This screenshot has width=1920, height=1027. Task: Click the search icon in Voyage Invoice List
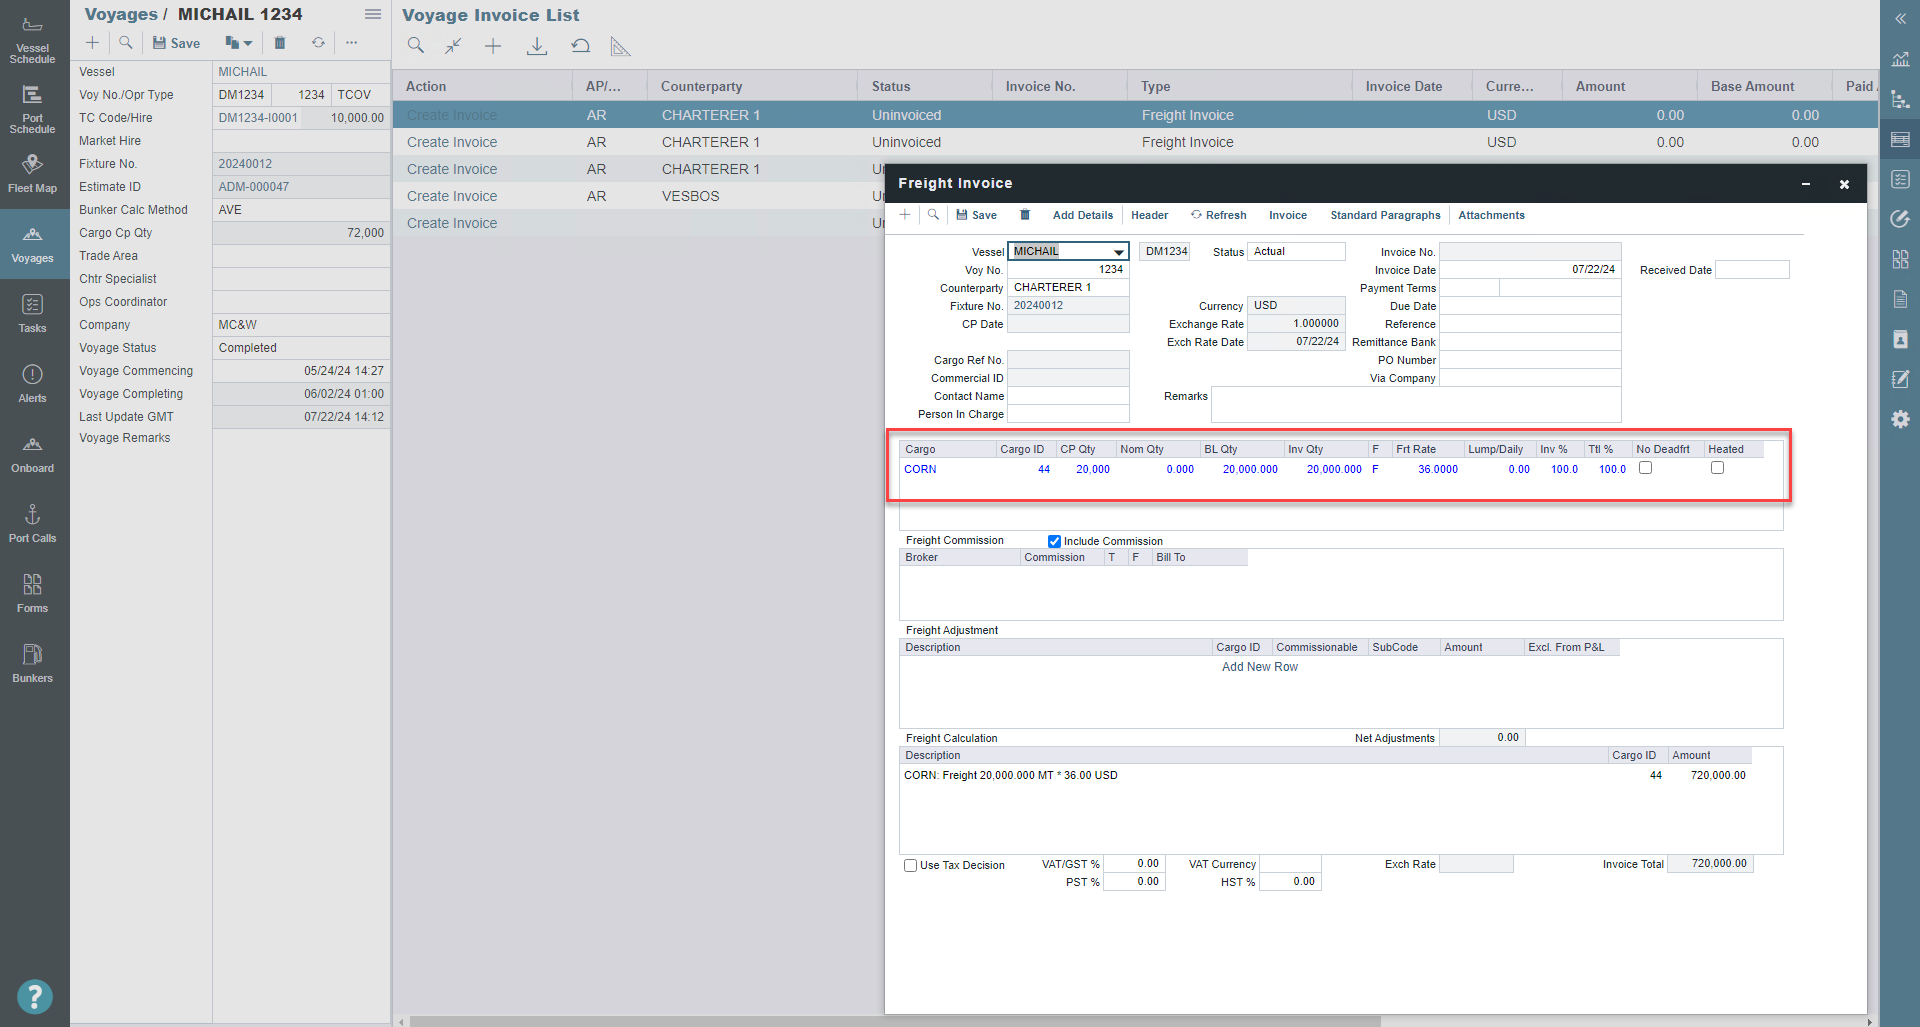(416, 46)
